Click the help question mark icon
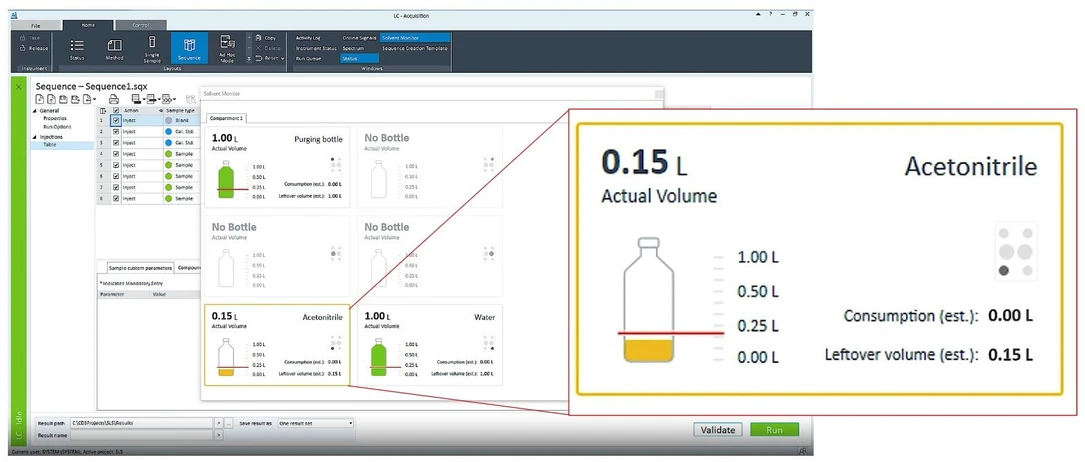This screenshot has width=1085, height=462. point(771,15)
